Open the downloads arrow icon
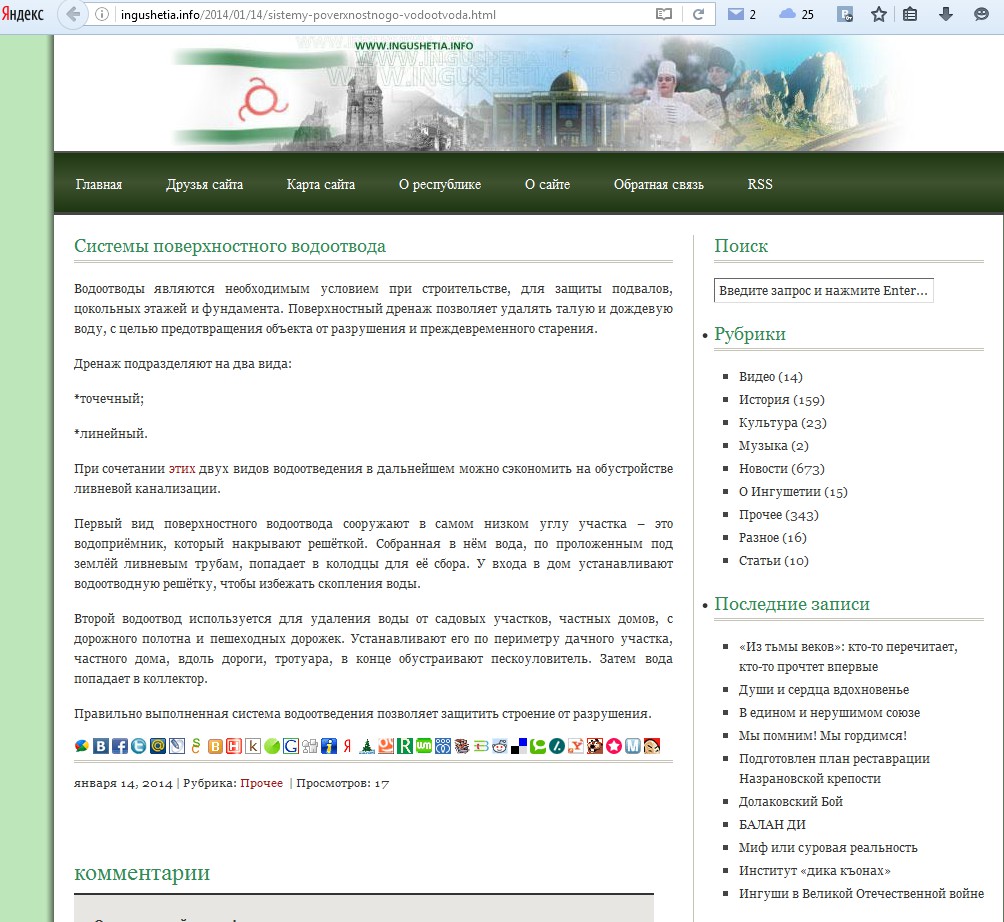Viewport: 1004px width, 922px height. click(946, 14)
